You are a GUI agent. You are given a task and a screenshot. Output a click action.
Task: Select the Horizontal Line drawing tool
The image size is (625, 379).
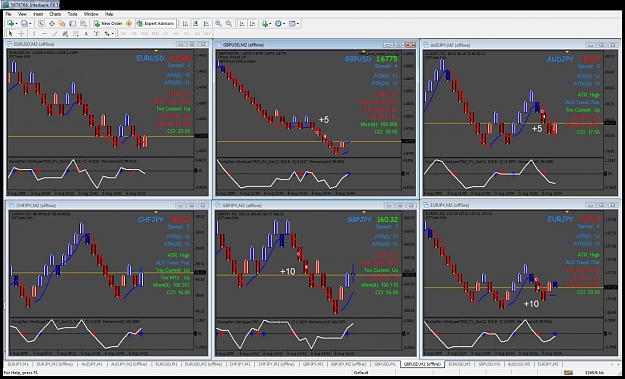coord(45,33)
